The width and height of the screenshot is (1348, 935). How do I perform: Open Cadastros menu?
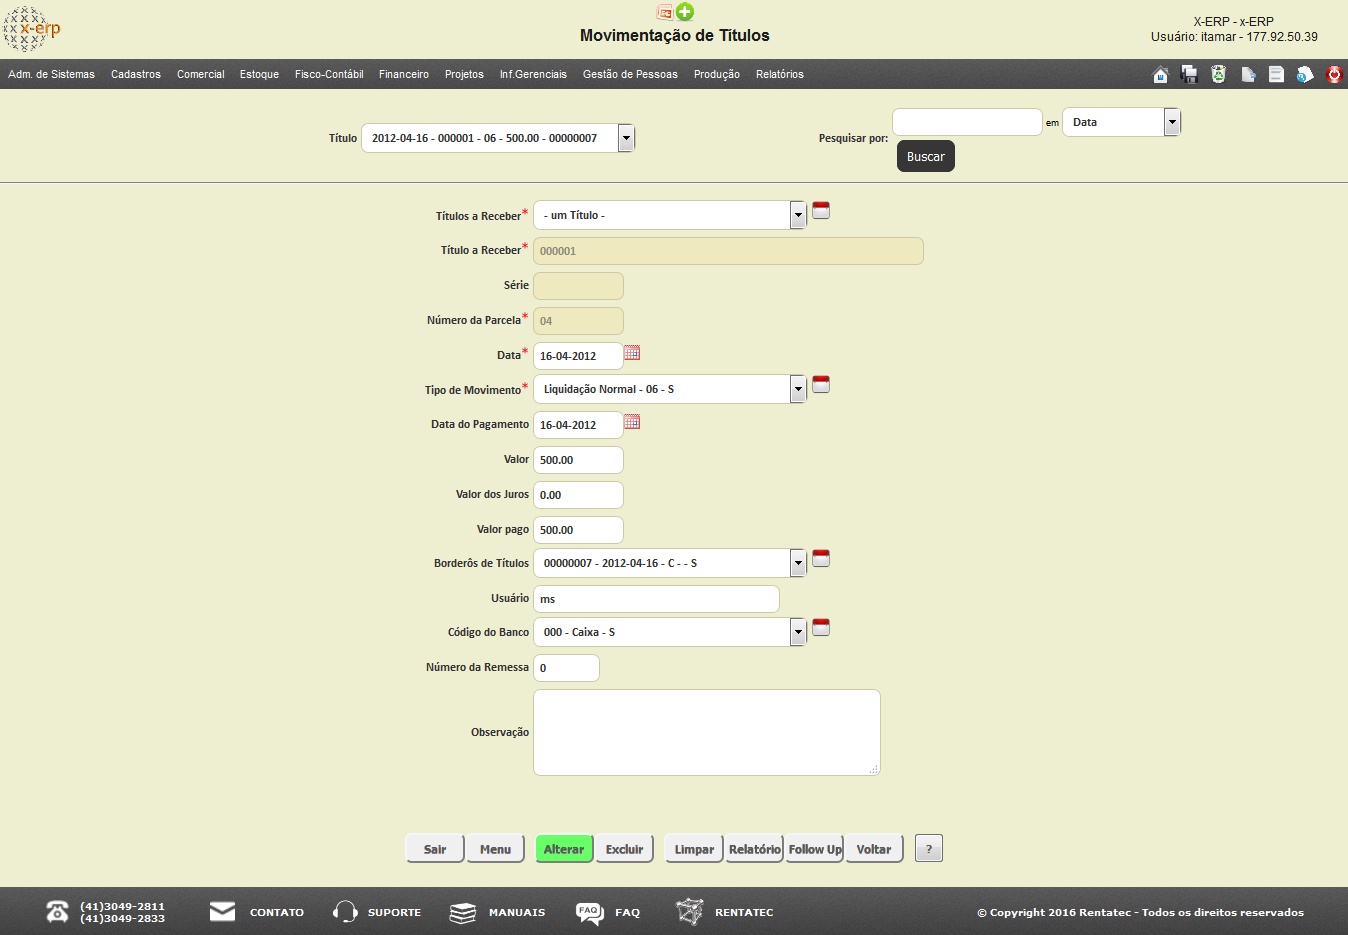(x=136, y=74)
